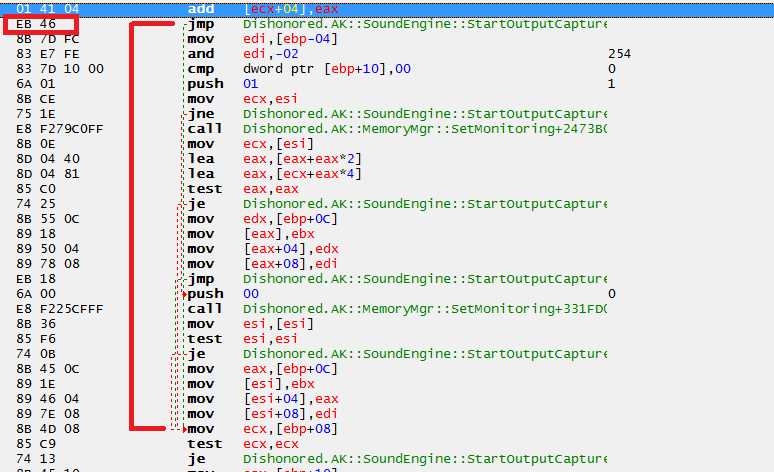
Task: Select the 'push 00' instruction
Action: coord(223,294)
